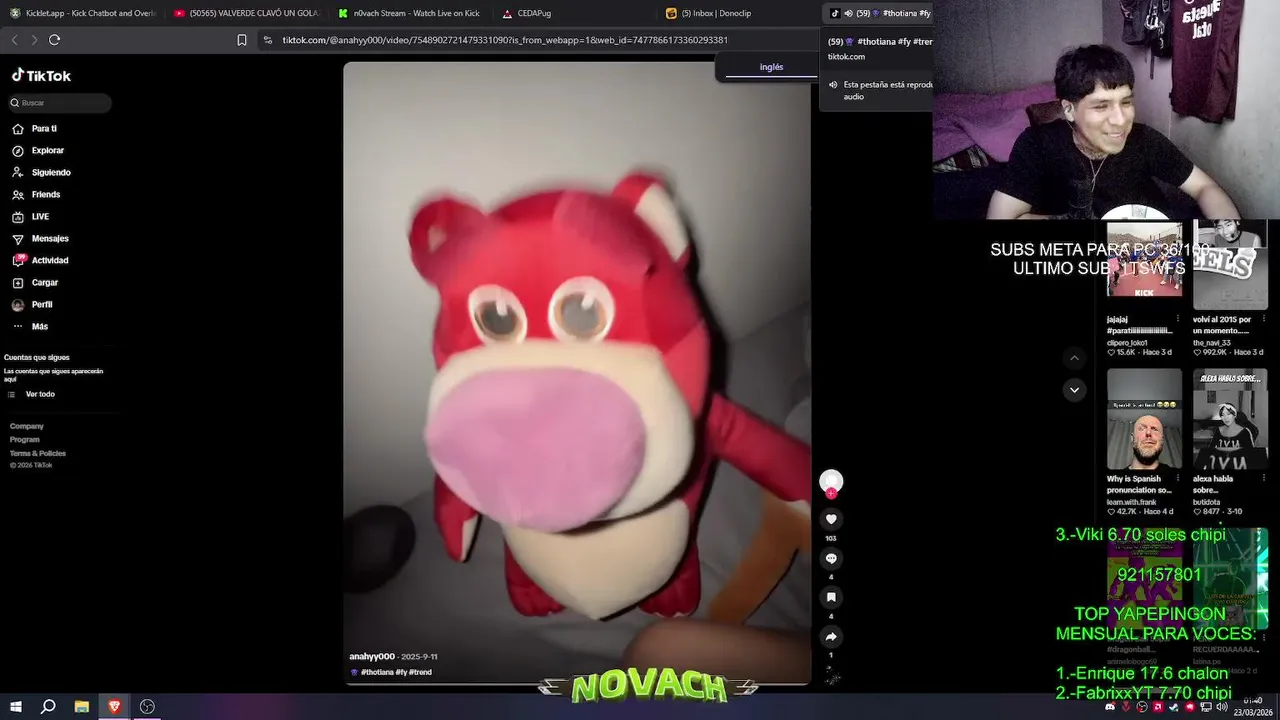This screenshot has width=1280, height=720.
Task: Open Brave browser taskbar icon
Action: point(114,707)
